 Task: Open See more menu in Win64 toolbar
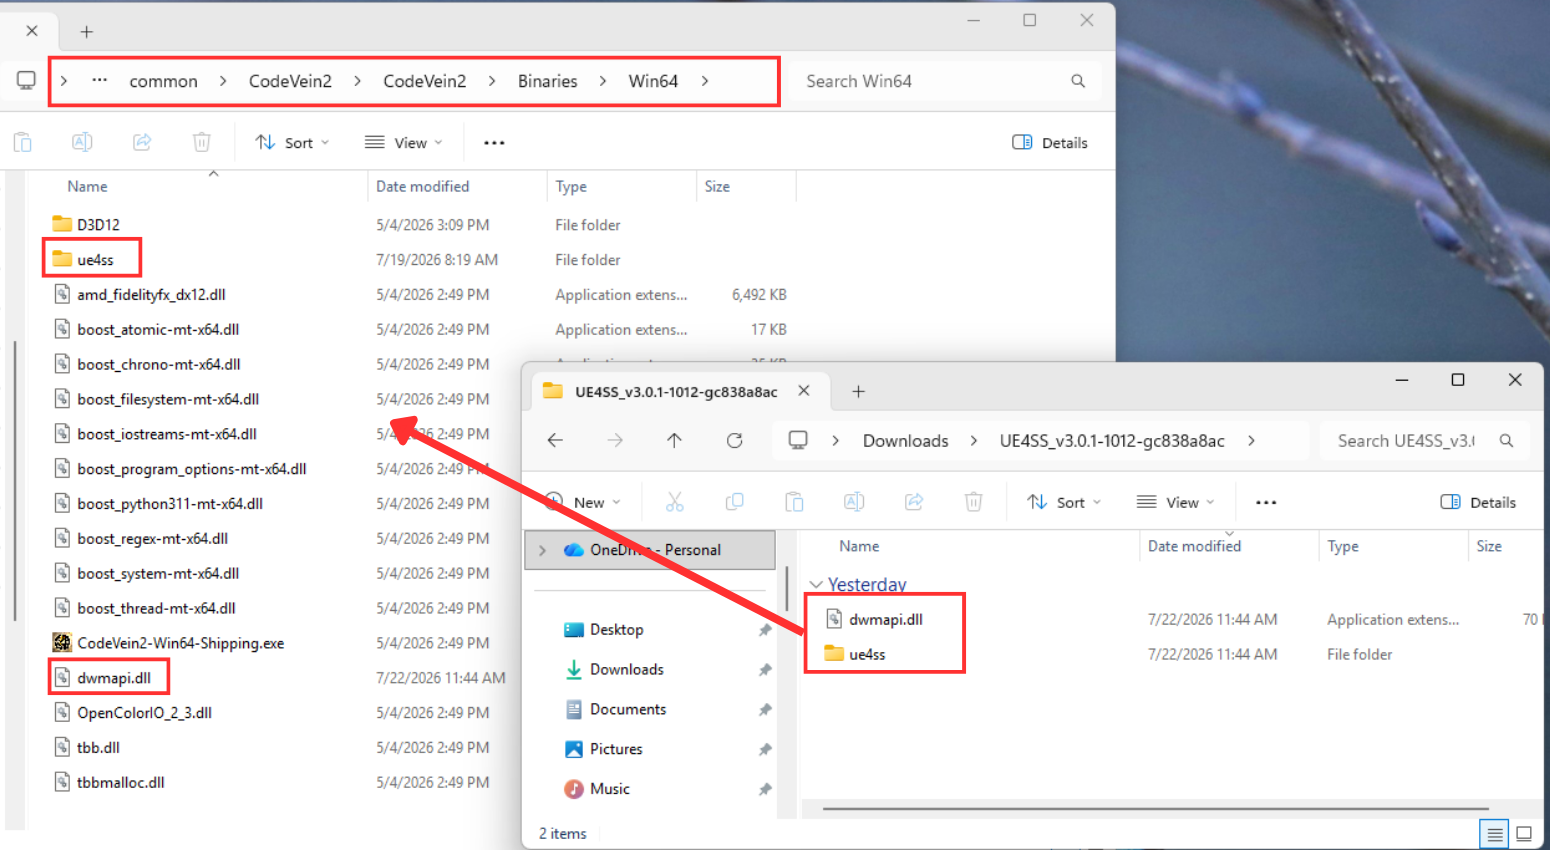(494, 143)
